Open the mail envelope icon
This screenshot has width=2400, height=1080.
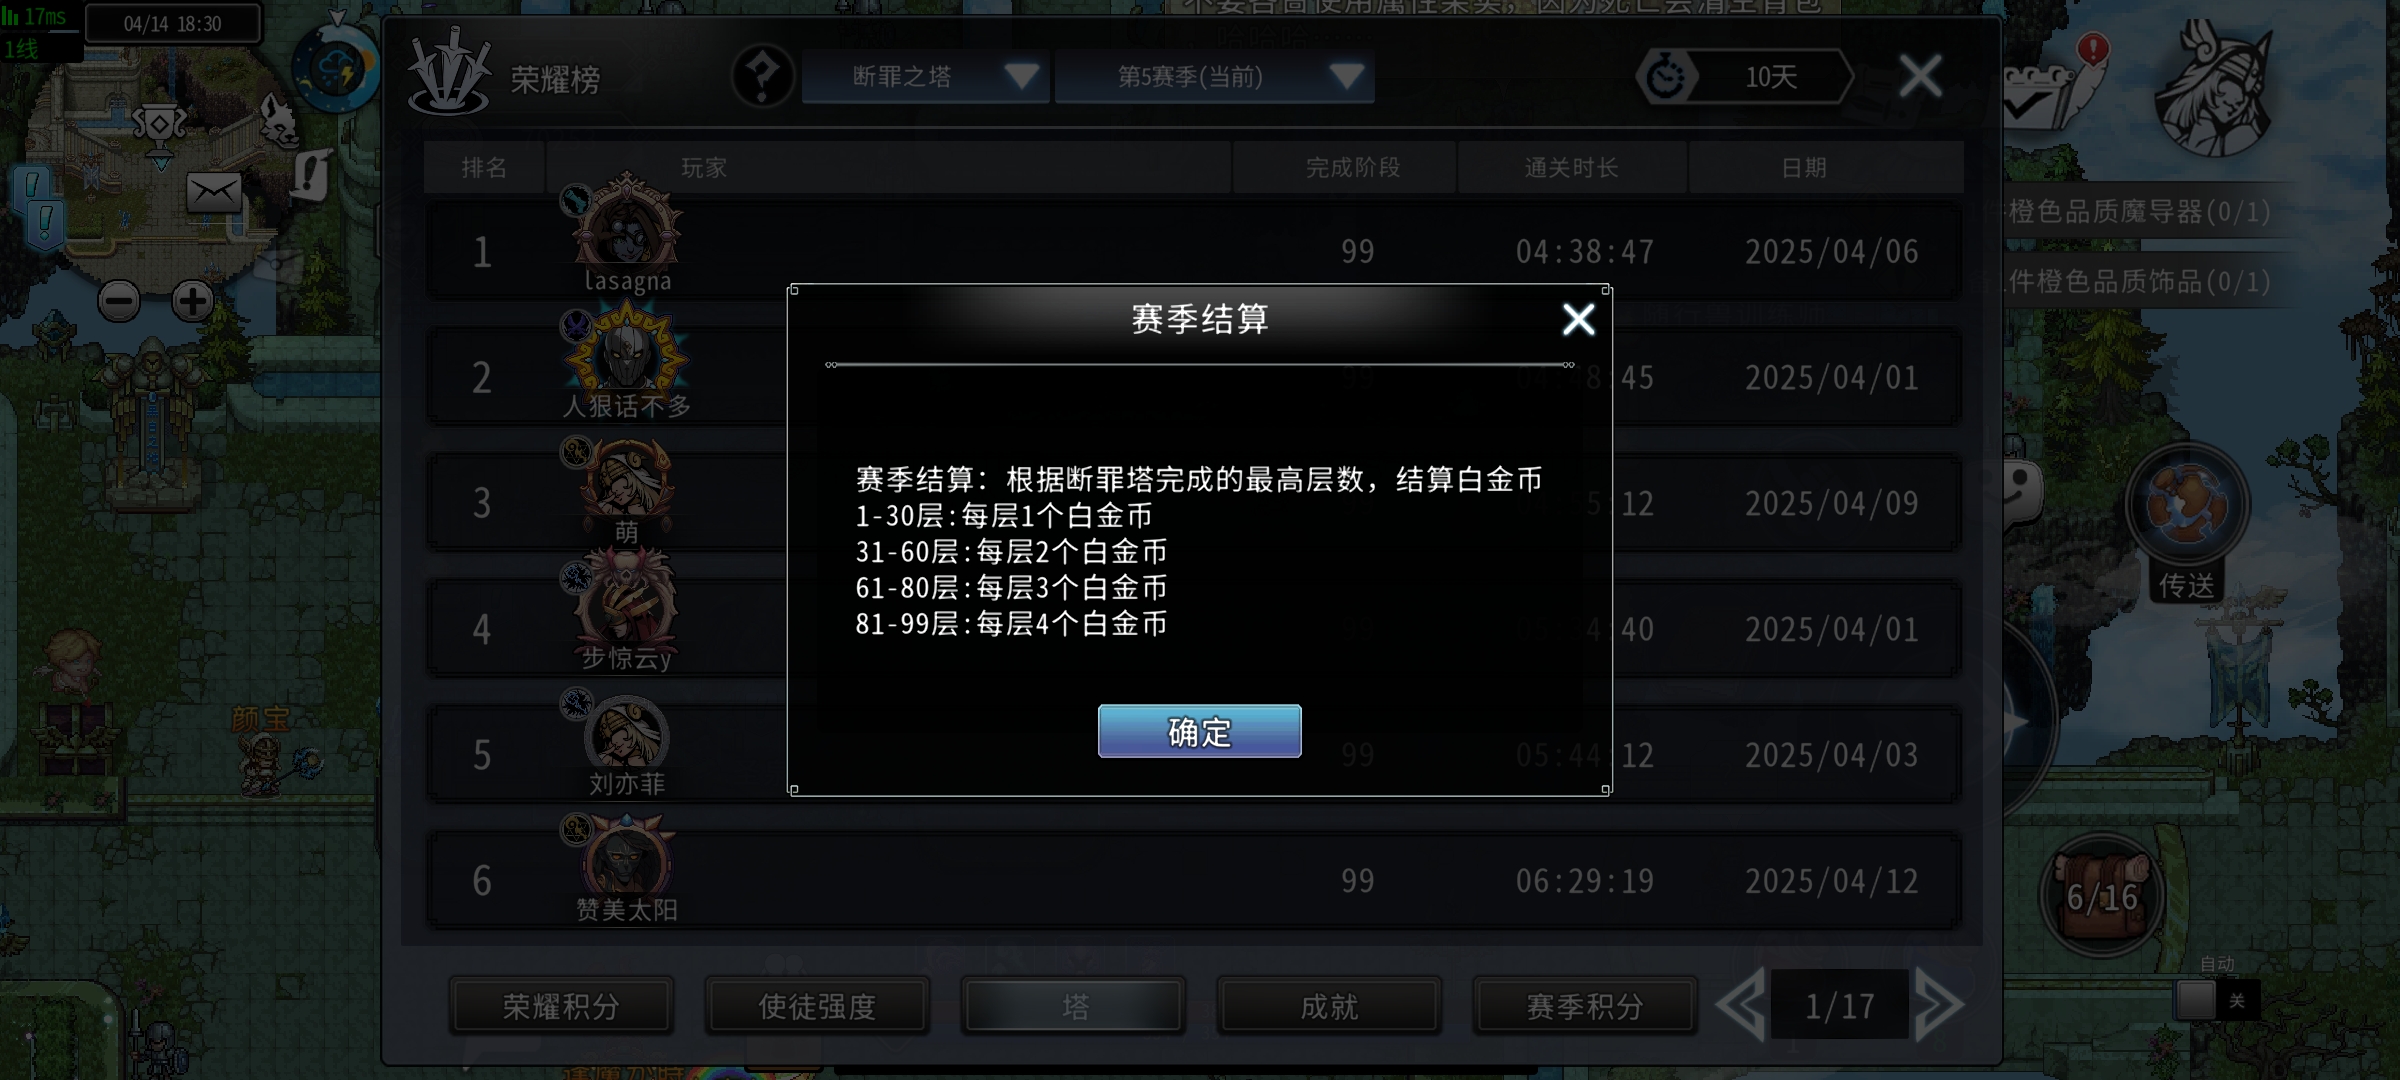pyautogui.click(x=214, y=192)
